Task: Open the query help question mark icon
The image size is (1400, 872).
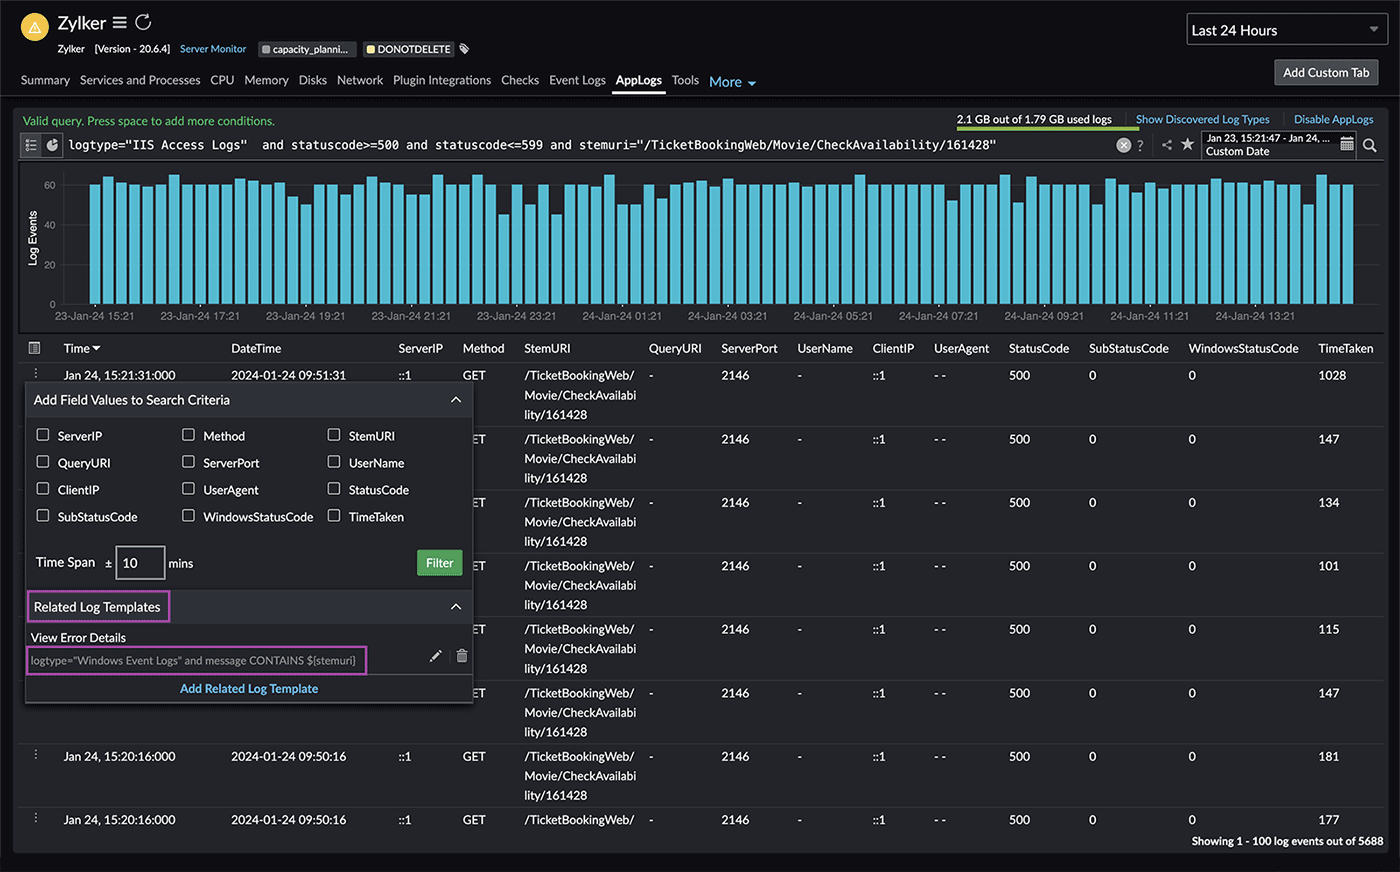Action: [x=1140, y=145]
